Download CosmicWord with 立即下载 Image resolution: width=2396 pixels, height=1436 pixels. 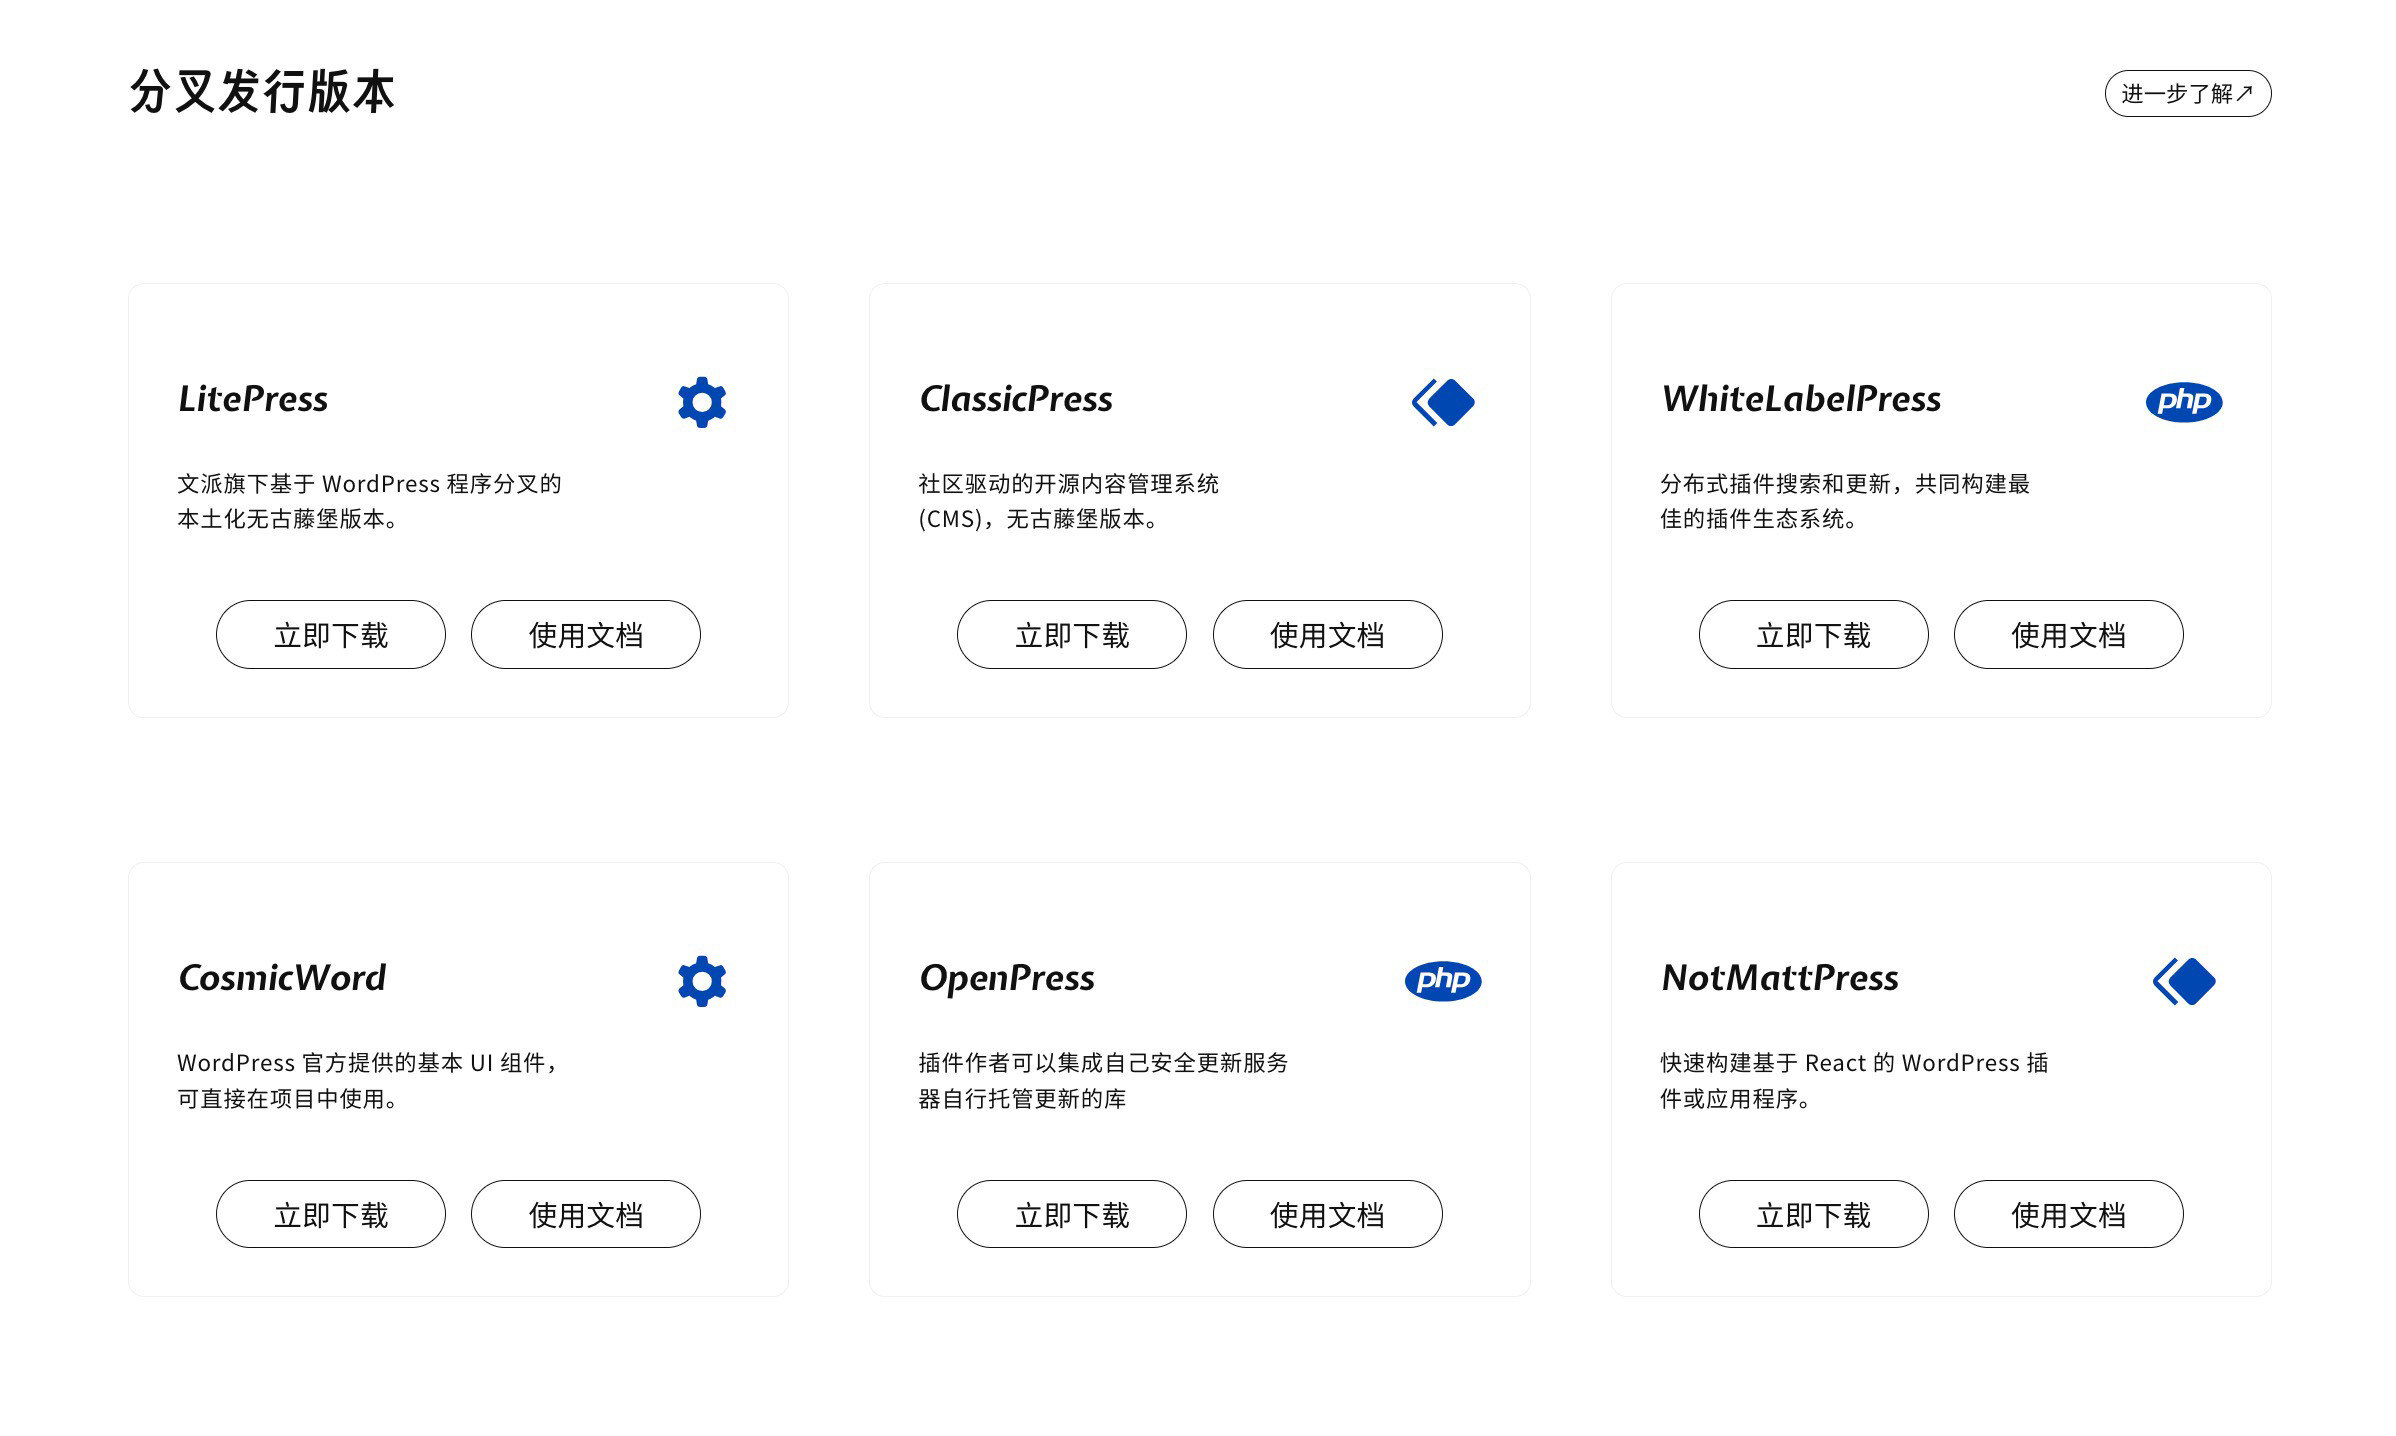pyautogui.click(x=330, y=1214)
